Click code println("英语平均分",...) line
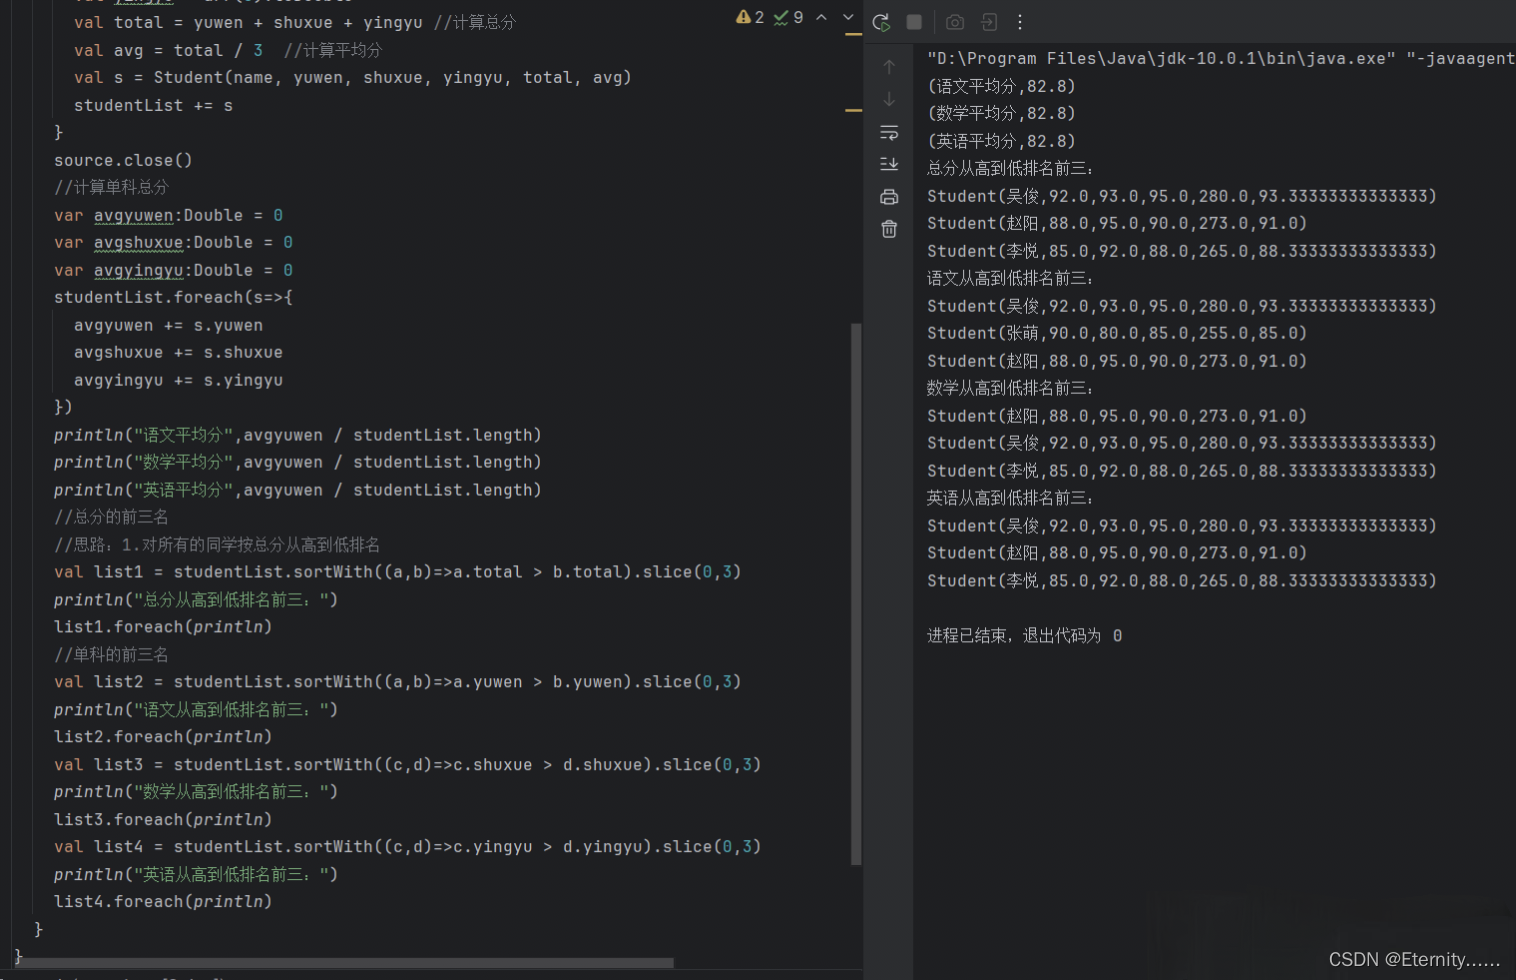This screenshot has width=1516, height=980. click(x=297, y=490)
